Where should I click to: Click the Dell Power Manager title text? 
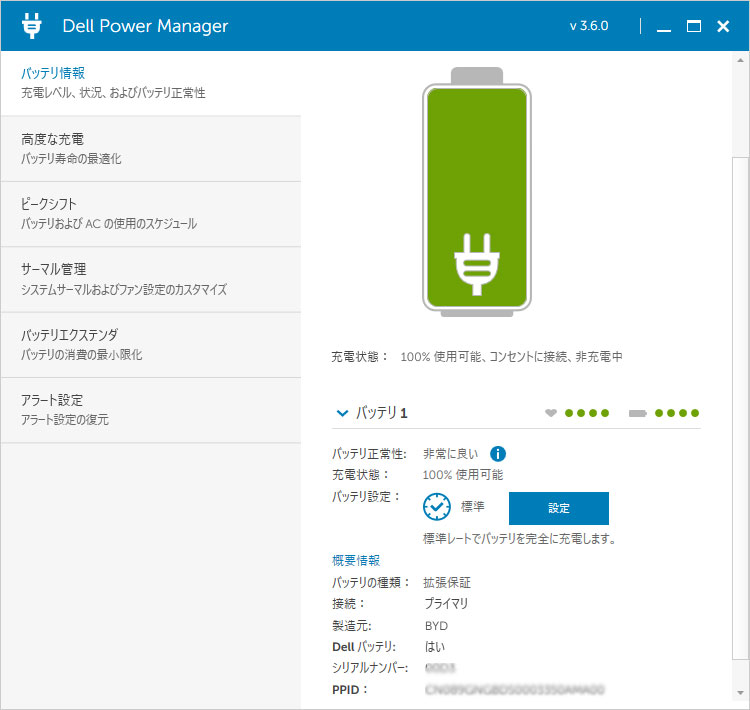coord(145,26)
